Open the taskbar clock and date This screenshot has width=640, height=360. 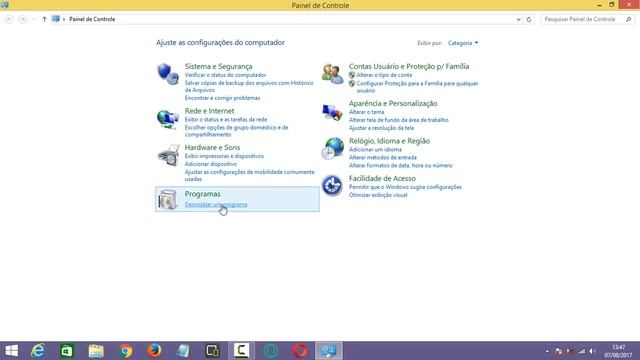(x=618, y=351)
